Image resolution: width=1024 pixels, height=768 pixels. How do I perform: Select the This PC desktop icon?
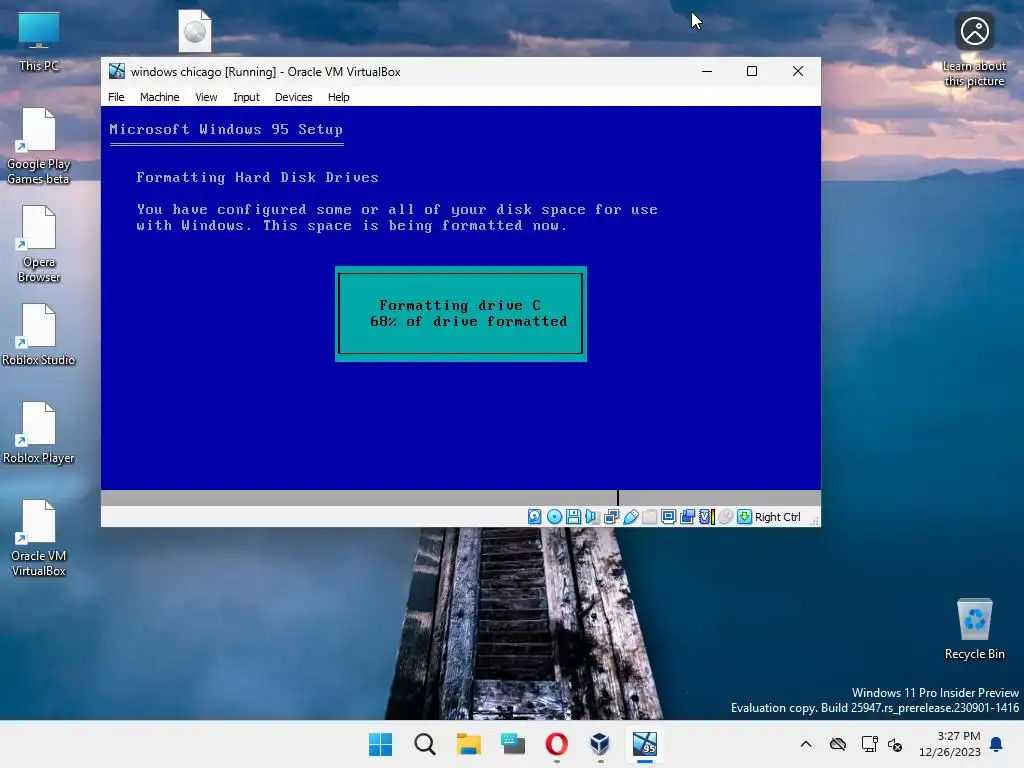coord(39,42)
